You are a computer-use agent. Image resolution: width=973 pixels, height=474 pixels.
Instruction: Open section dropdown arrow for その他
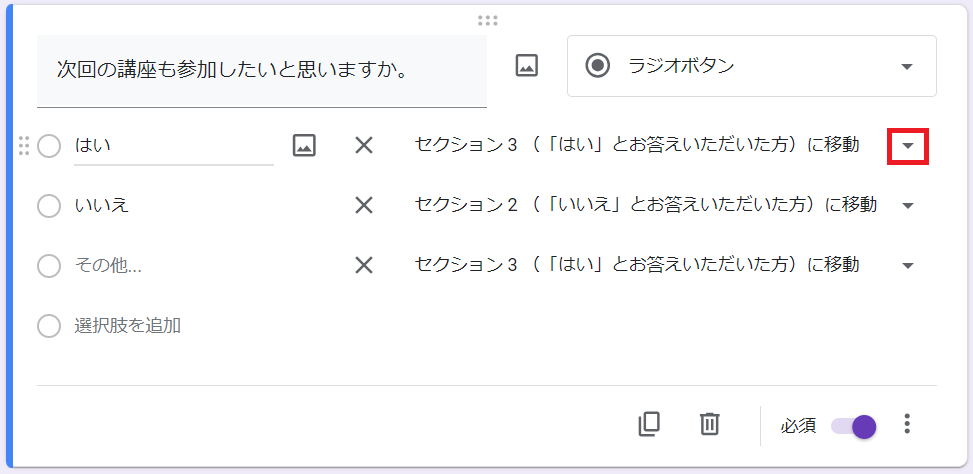tap(908, 266)
